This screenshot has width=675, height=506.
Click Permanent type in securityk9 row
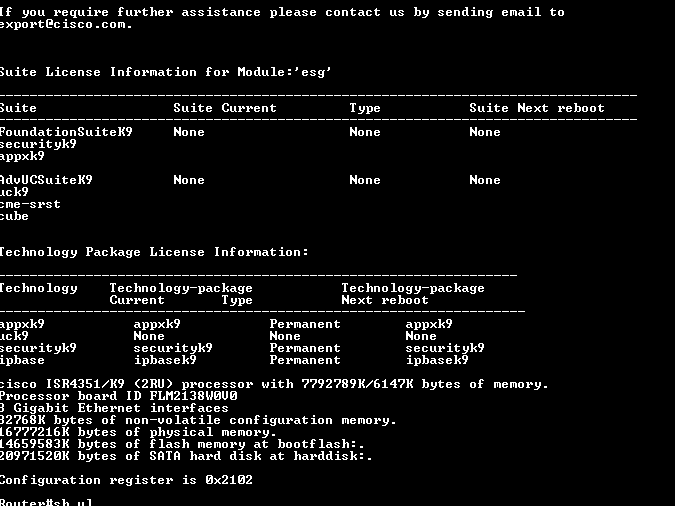pyautogui.click(x=305, y=348)
